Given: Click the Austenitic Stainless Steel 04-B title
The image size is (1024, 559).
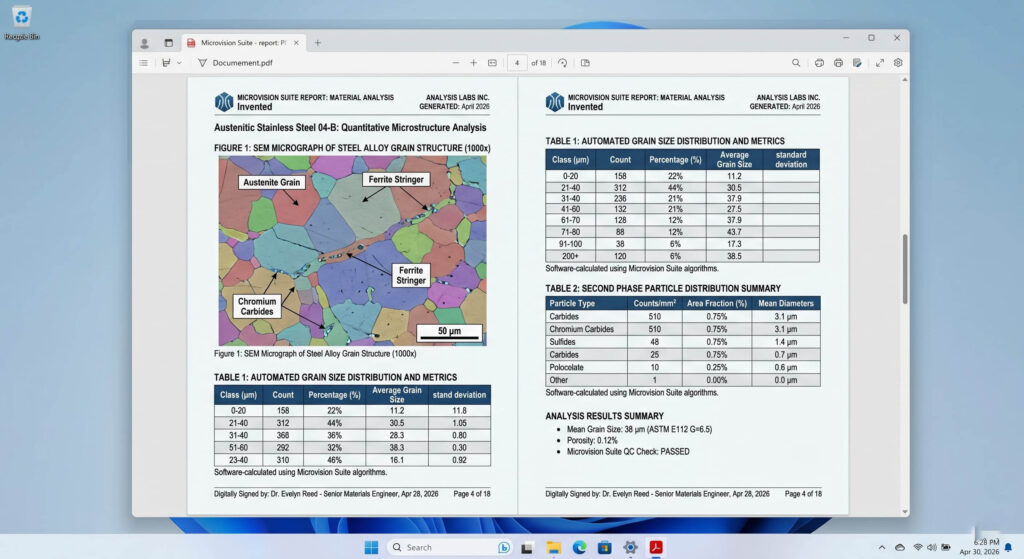Looking at the screenshot, I should click(x=350, y=127).
